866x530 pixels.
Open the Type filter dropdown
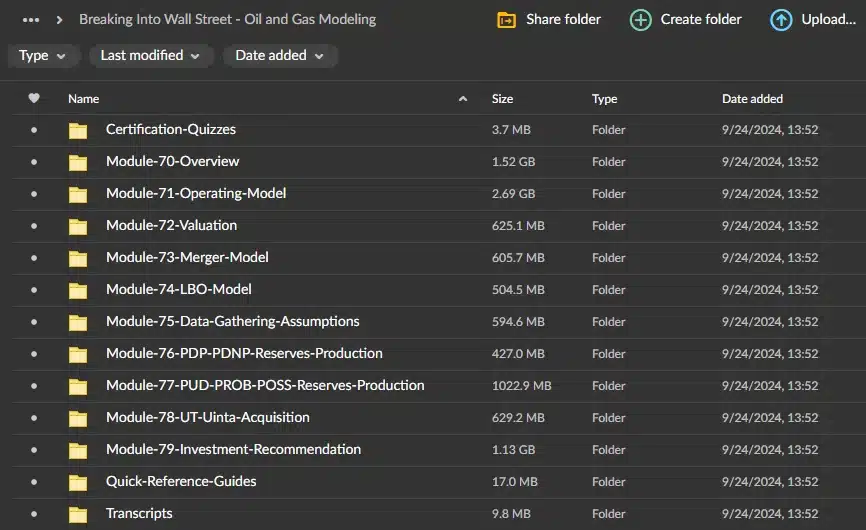coord(43,56)
